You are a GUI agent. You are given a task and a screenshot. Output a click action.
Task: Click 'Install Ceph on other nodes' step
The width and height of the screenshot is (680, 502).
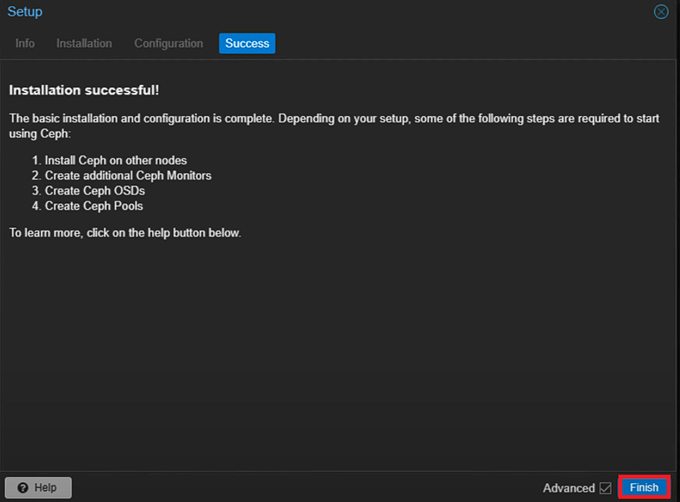tap(115, 160)
